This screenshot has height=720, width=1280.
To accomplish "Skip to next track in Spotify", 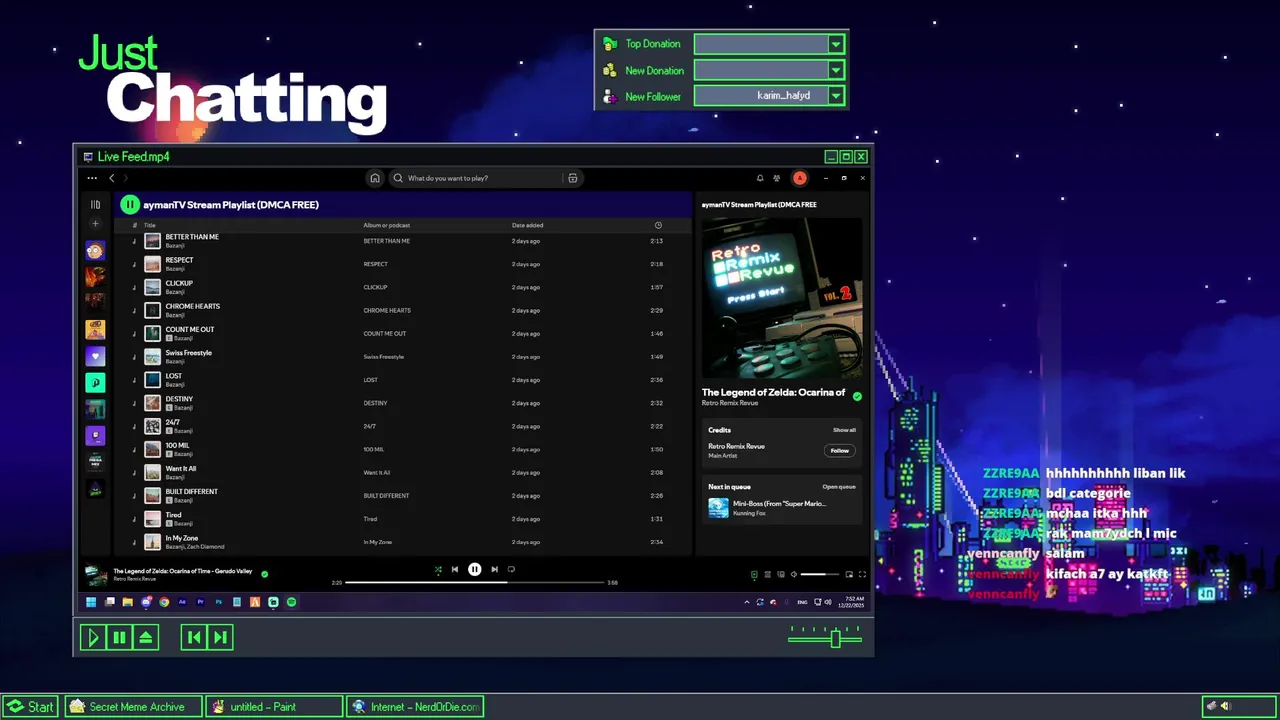I will tap(494, 570).
